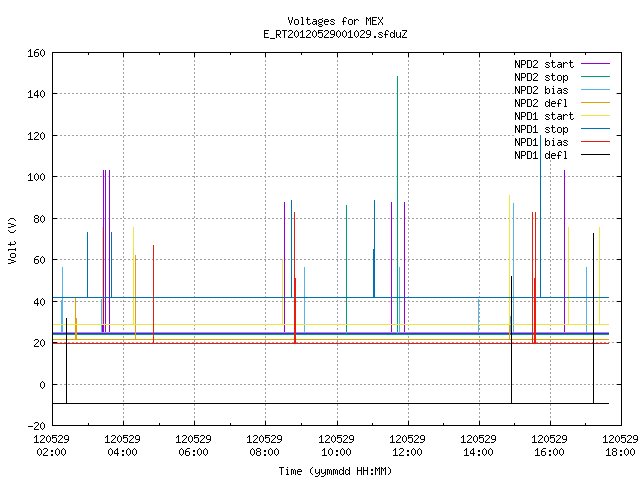
Task: Click the 'Voltages for MEX' chart title
Action: click(x=335, y=21)
